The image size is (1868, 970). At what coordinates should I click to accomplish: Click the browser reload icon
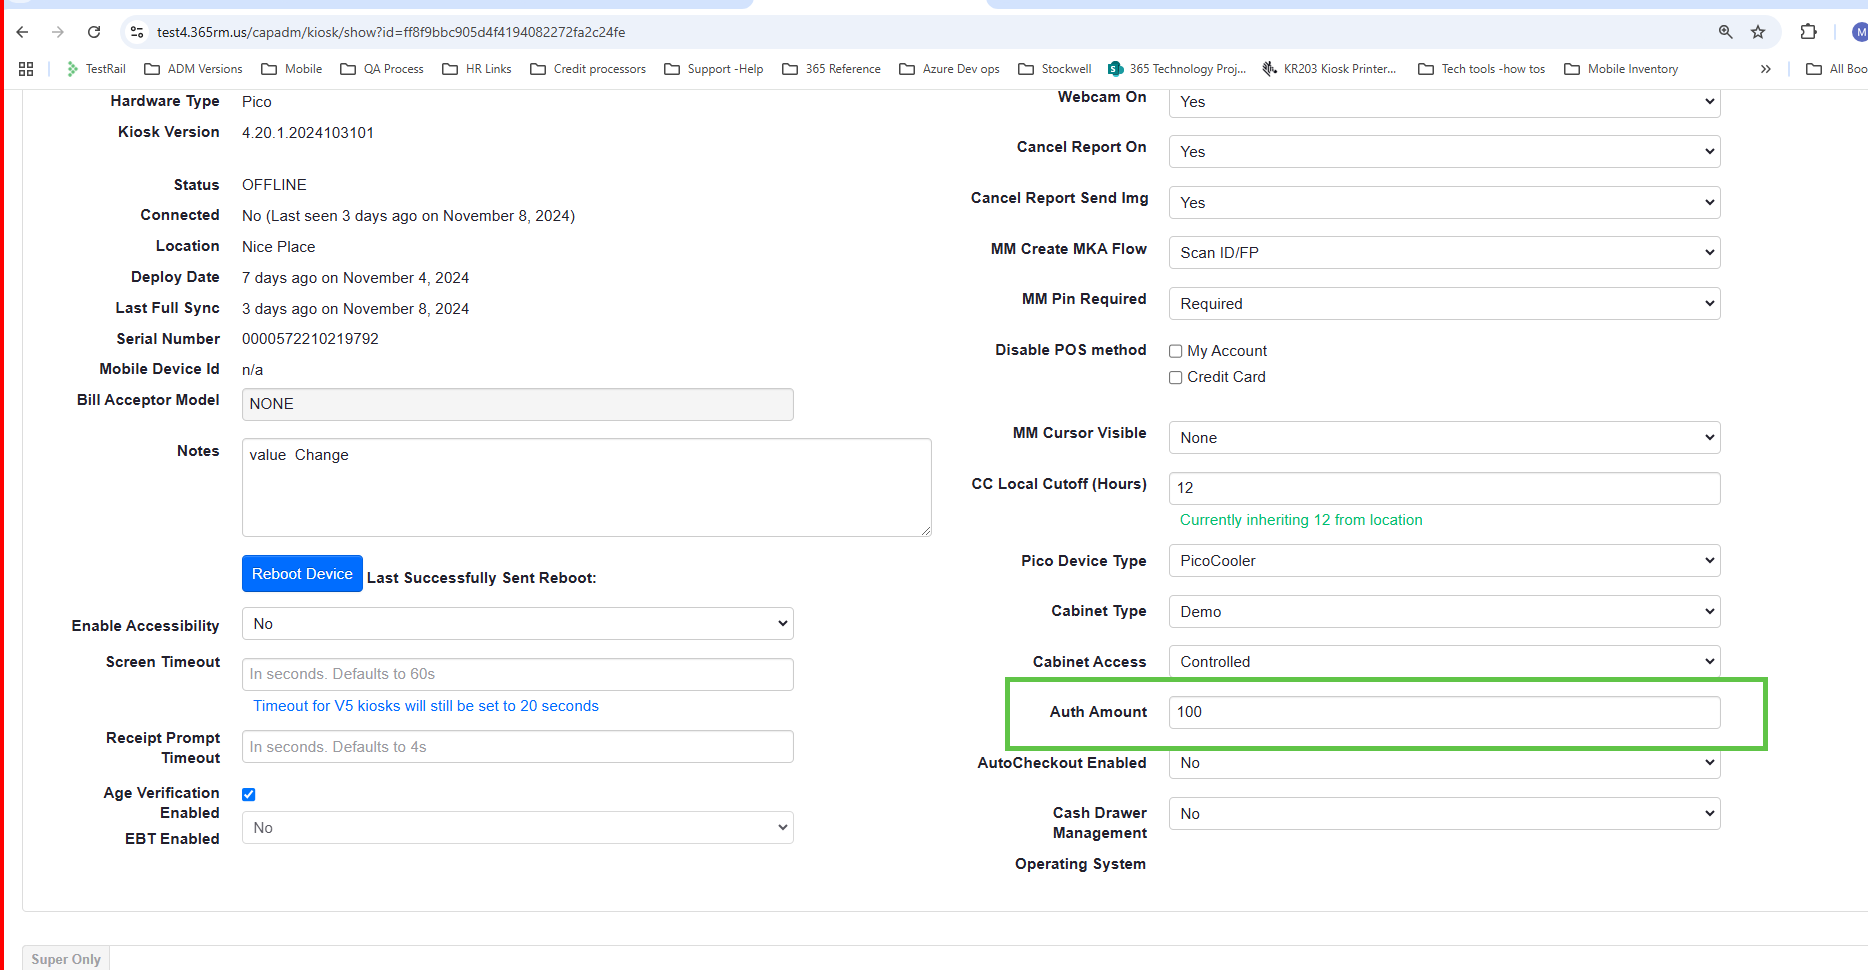[x=94, y=32]
